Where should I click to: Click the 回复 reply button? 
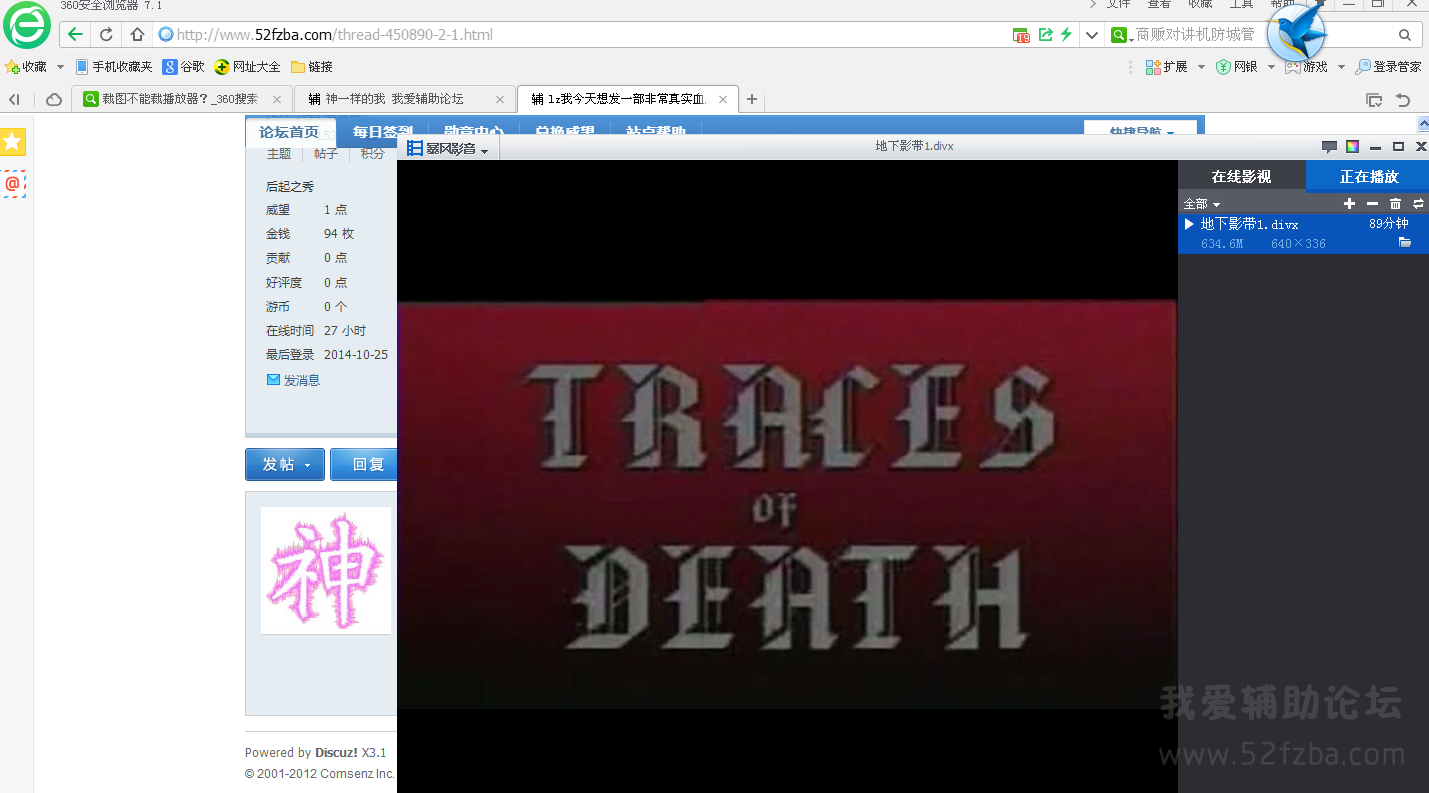pos(364,464)
